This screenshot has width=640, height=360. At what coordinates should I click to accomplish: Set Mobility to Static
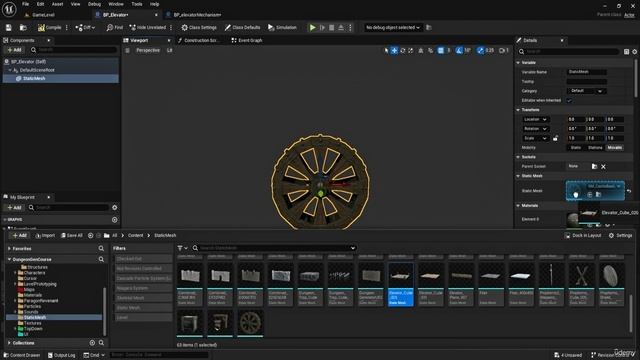coord(576,147)
